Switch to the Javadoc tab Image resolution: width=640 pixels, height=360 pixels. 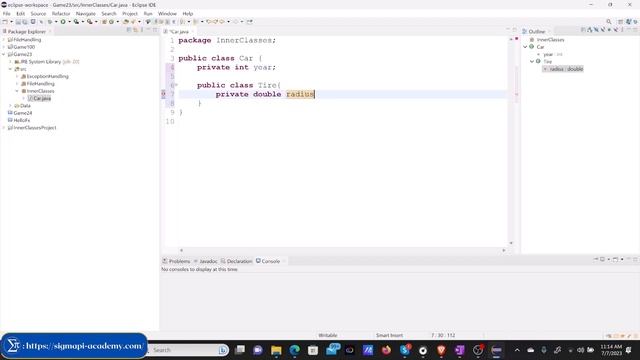205,261
